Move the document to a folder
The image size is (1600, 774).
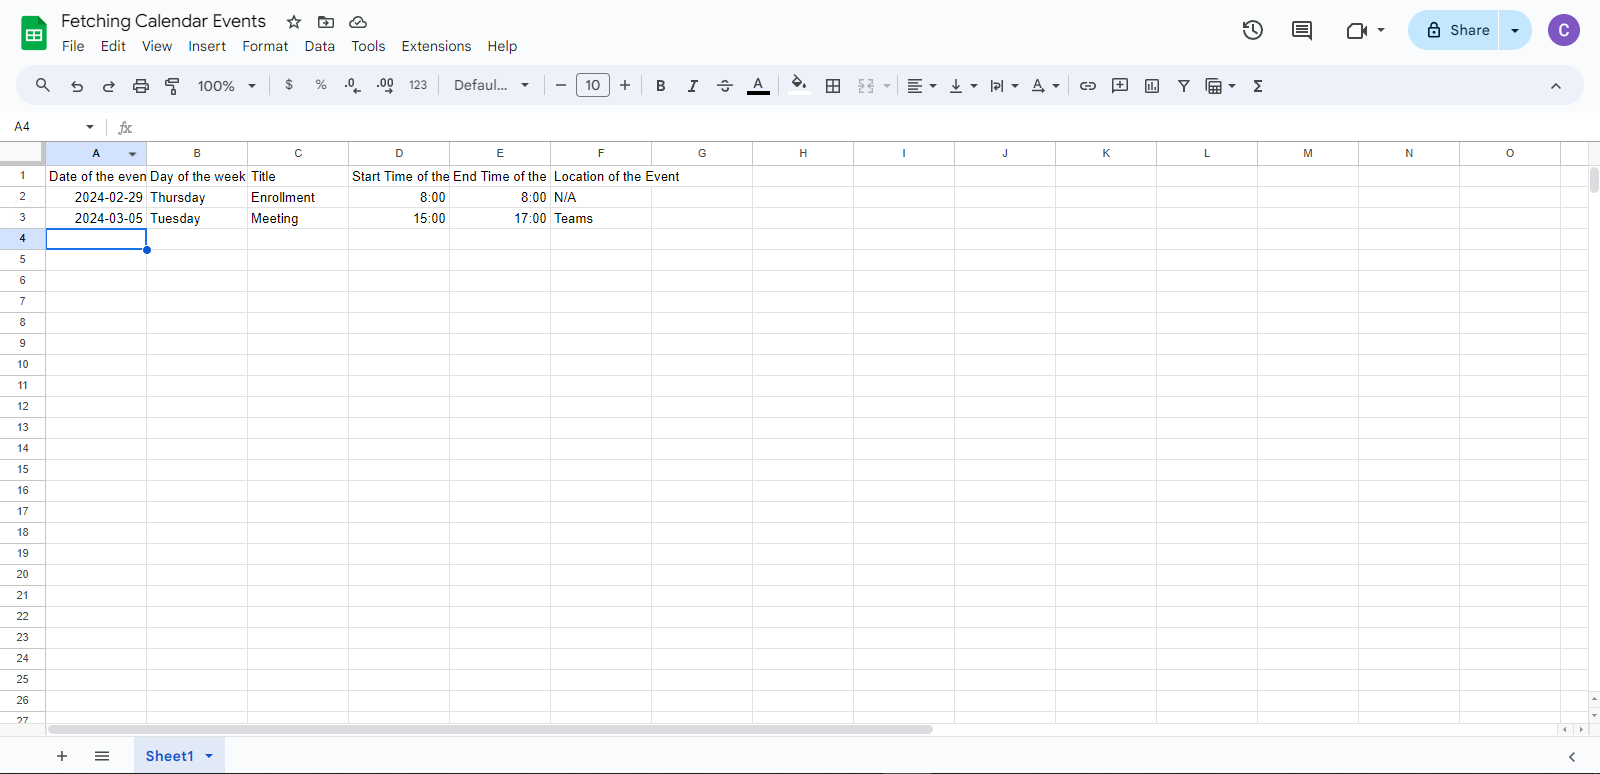(326, 22)
